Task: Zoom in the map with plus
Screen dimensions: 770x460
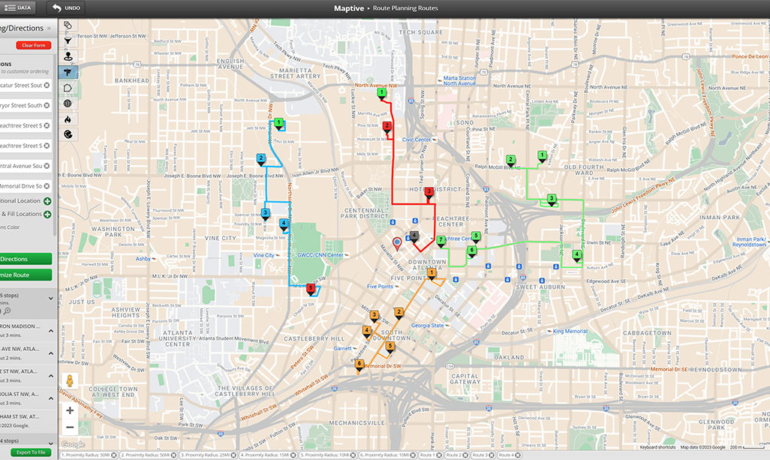Action: coord(70,410)
